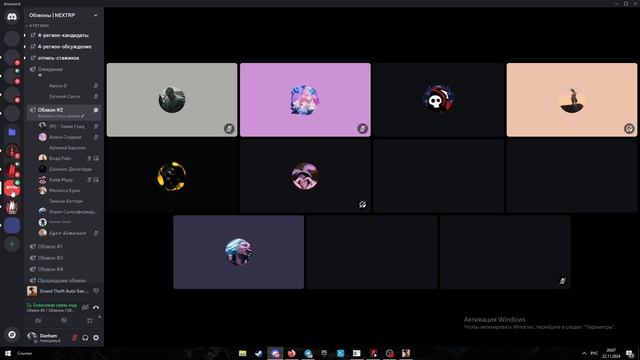Select the purple anime avatar participant tile

[305, 100]
